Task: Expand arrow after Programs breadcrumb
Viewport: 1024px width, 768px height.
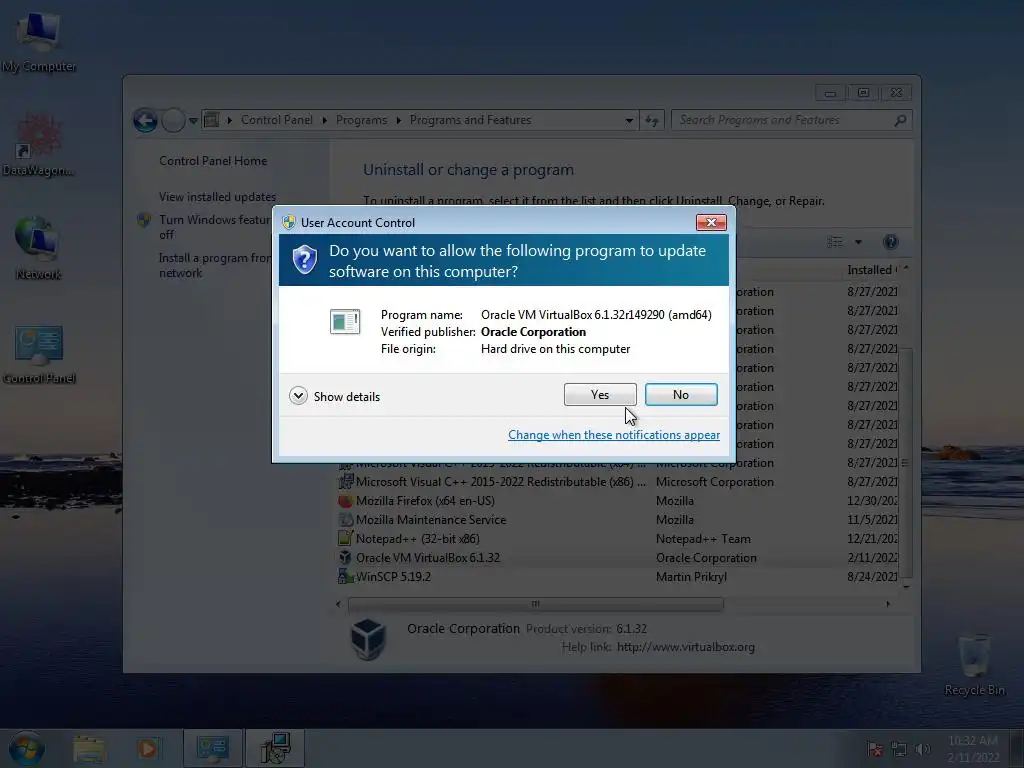Action: pyautogui.click(x=398, y=120)
